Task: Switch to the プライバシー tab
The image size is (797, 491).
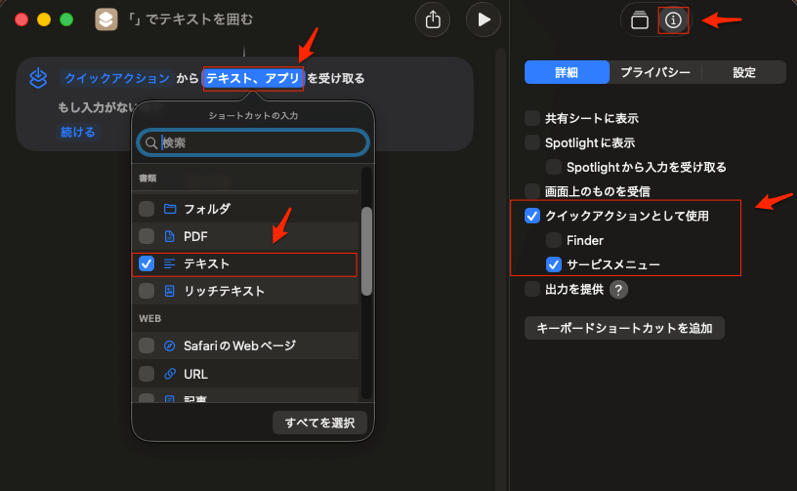Action: (x=655, y=72)
